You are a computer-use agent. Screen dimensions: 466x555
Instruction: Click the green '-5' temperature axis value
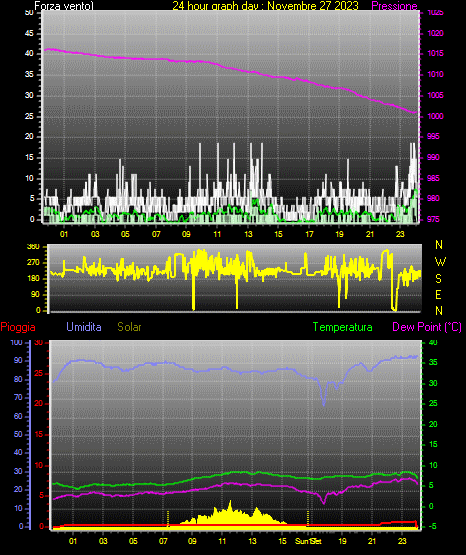[432, 527]
